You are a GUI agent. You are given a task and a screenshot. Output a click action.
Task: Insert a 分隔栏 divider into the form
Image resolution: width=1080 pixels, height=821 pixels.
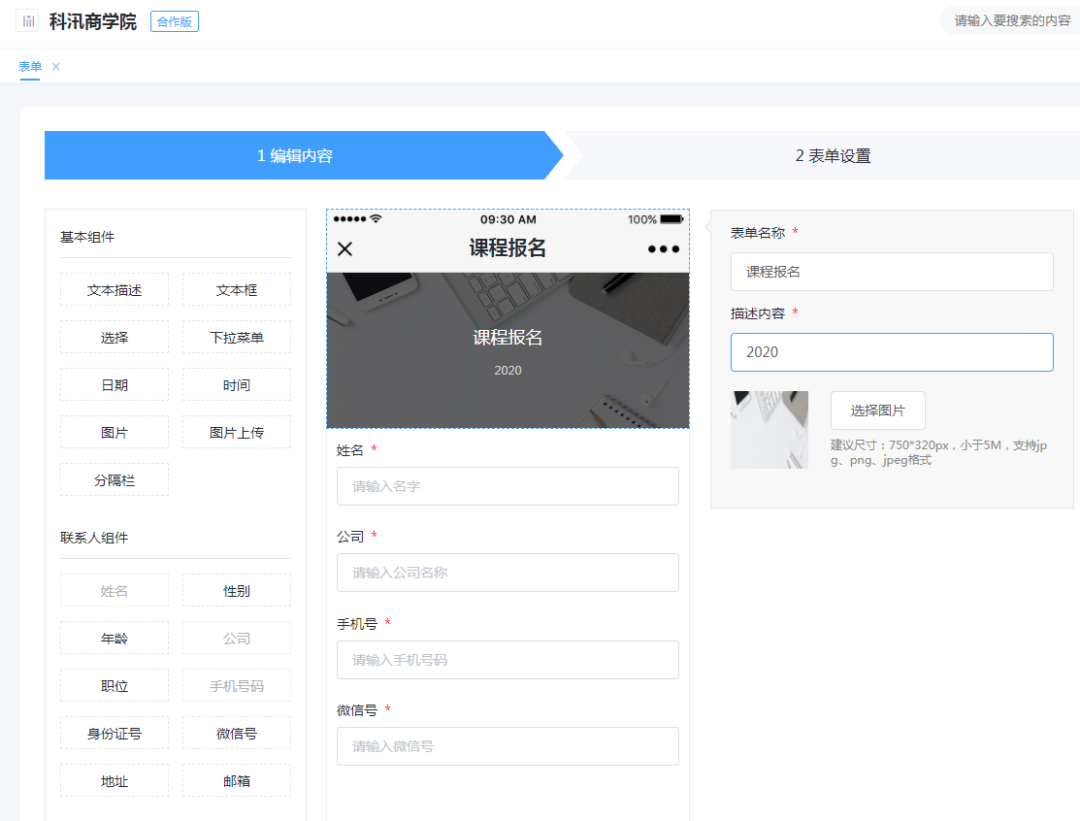pyautogui.click(x=114, y=479)
